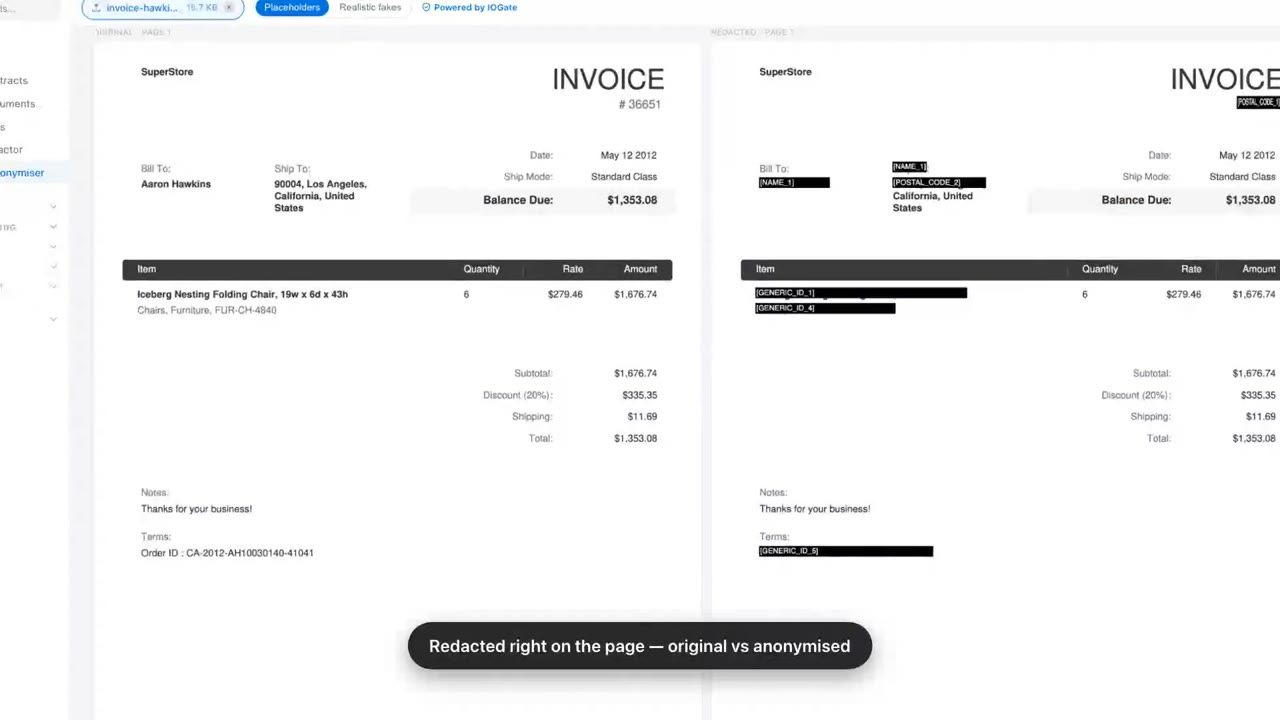1280x720 pixels.
Task: Click the Rate column header in the original table
Action: point(573,269)
